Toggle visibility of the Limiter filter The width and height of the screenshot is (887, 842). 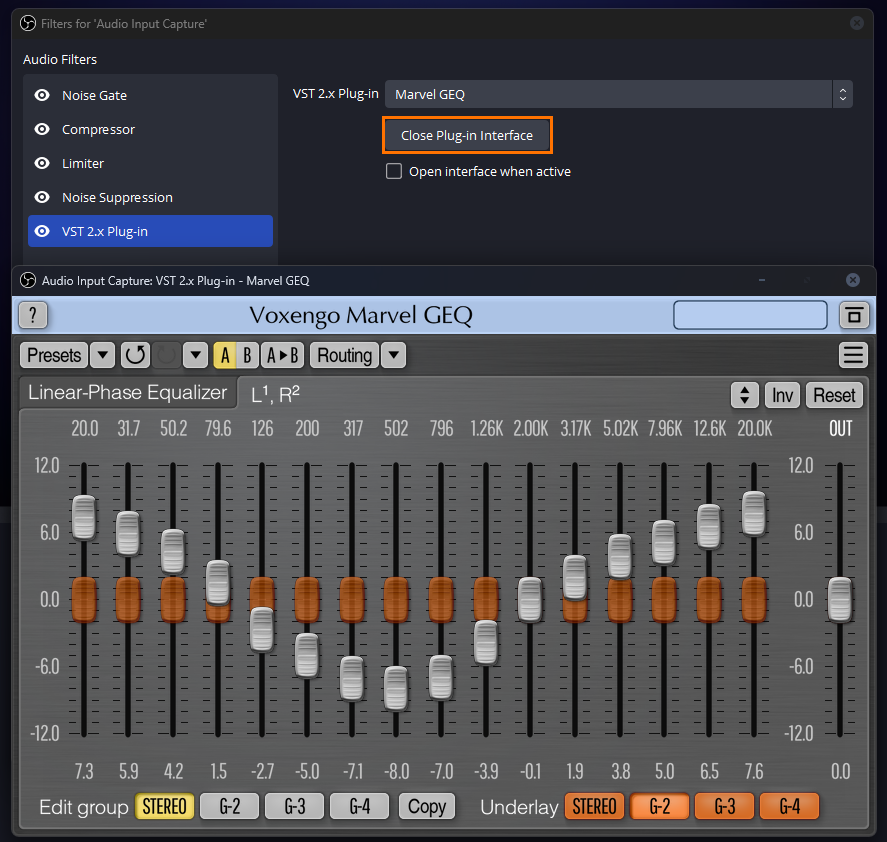pos(42,163)
